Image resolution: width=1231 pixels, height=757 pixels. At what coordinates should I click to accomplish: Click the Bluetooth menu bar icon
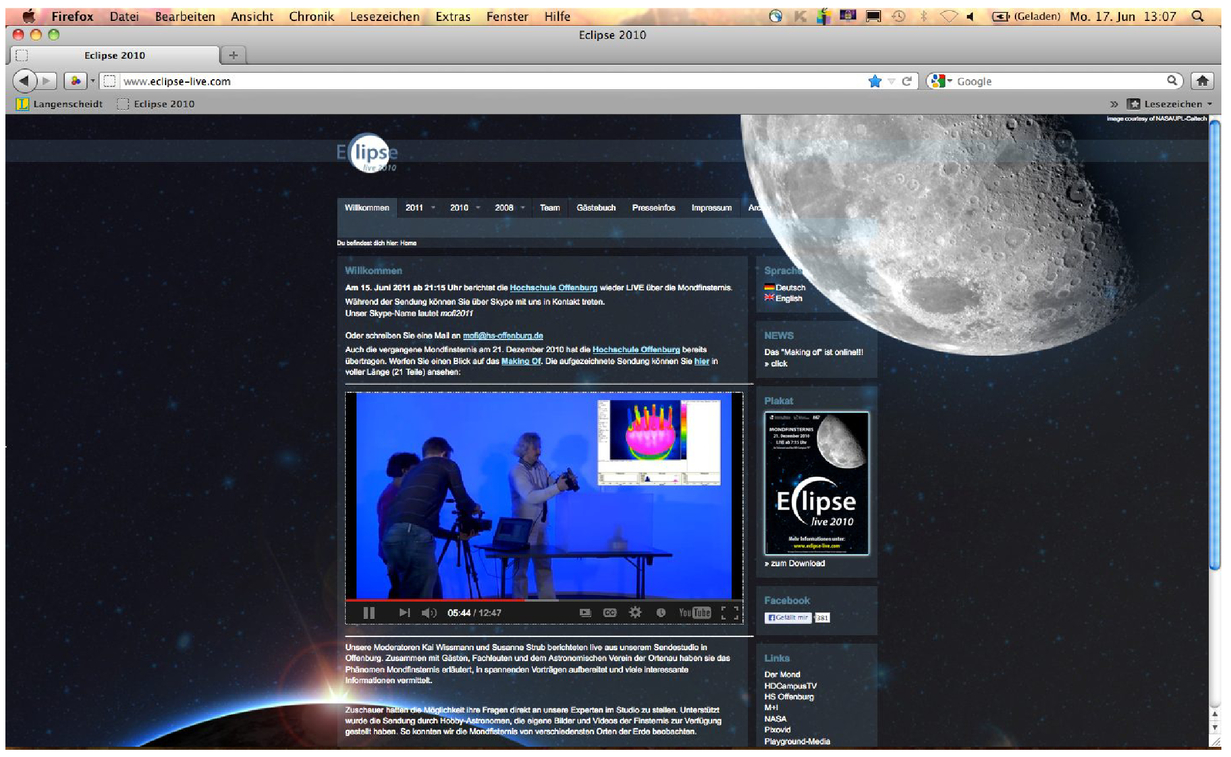point(924,16)
